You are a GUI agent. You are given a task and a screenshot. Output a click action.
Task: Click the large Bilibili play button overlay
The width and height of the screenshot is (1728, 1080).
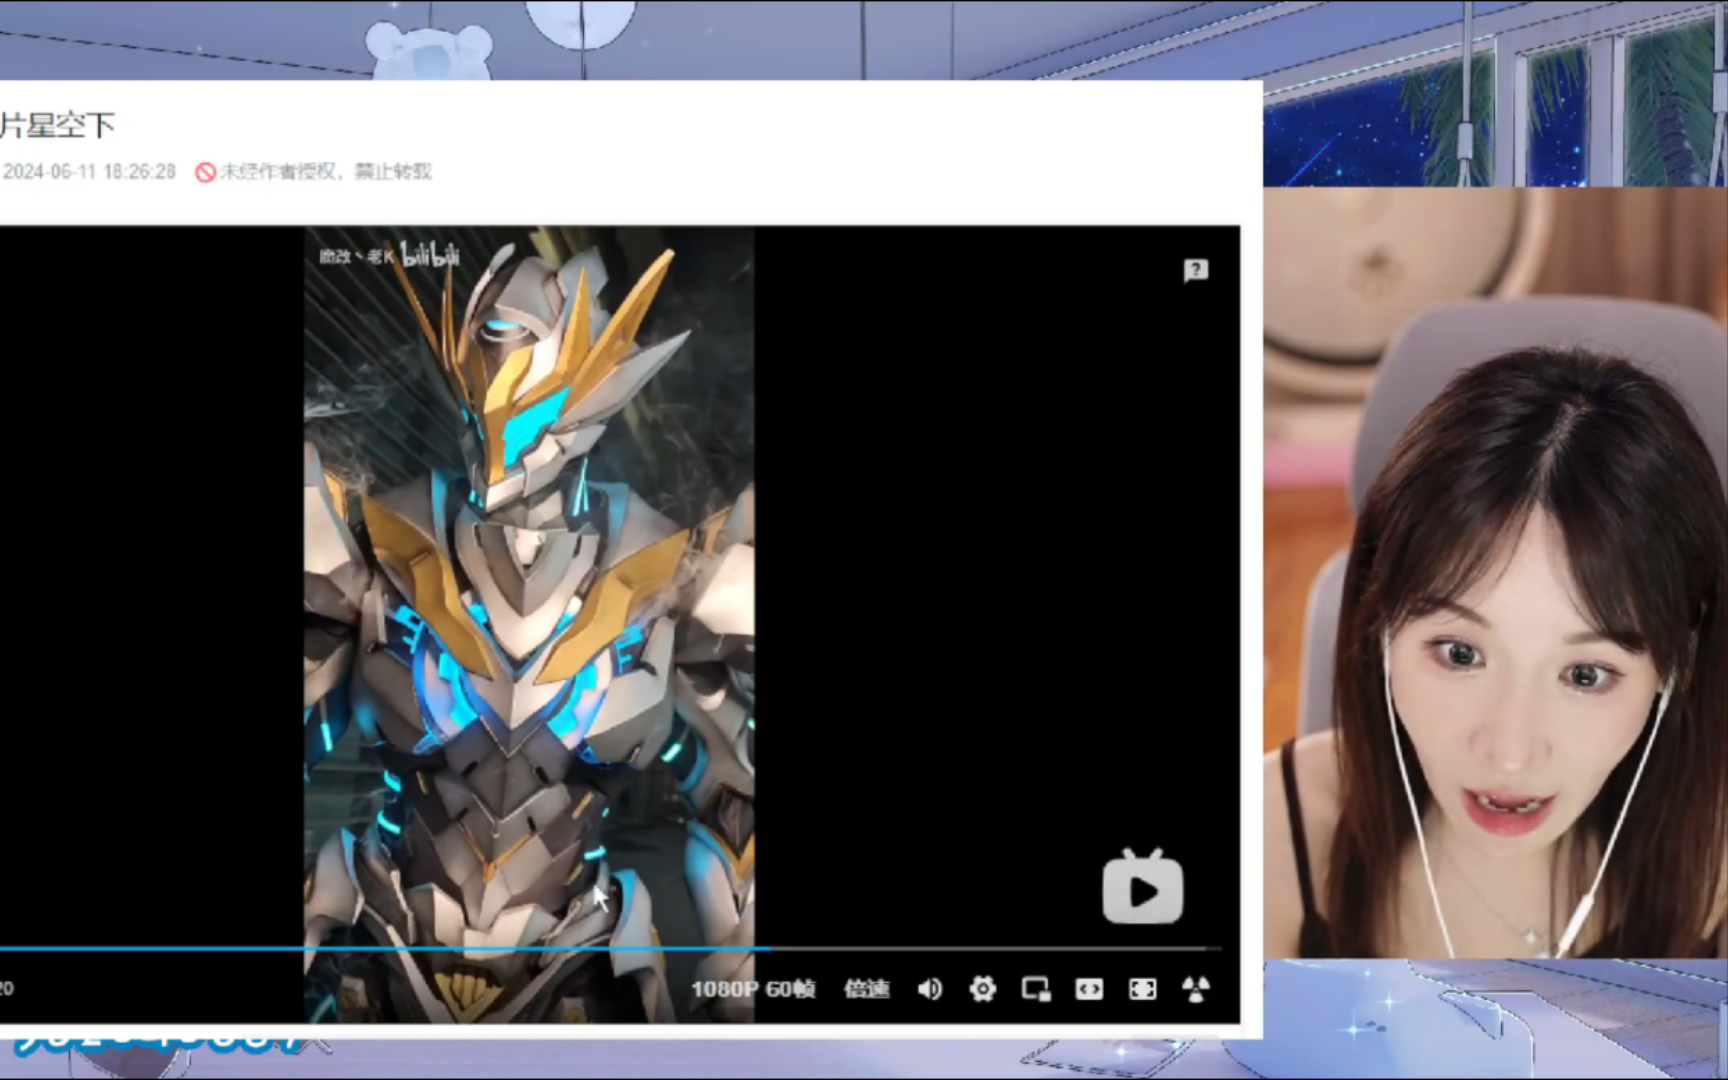[x=1143, y=887]
